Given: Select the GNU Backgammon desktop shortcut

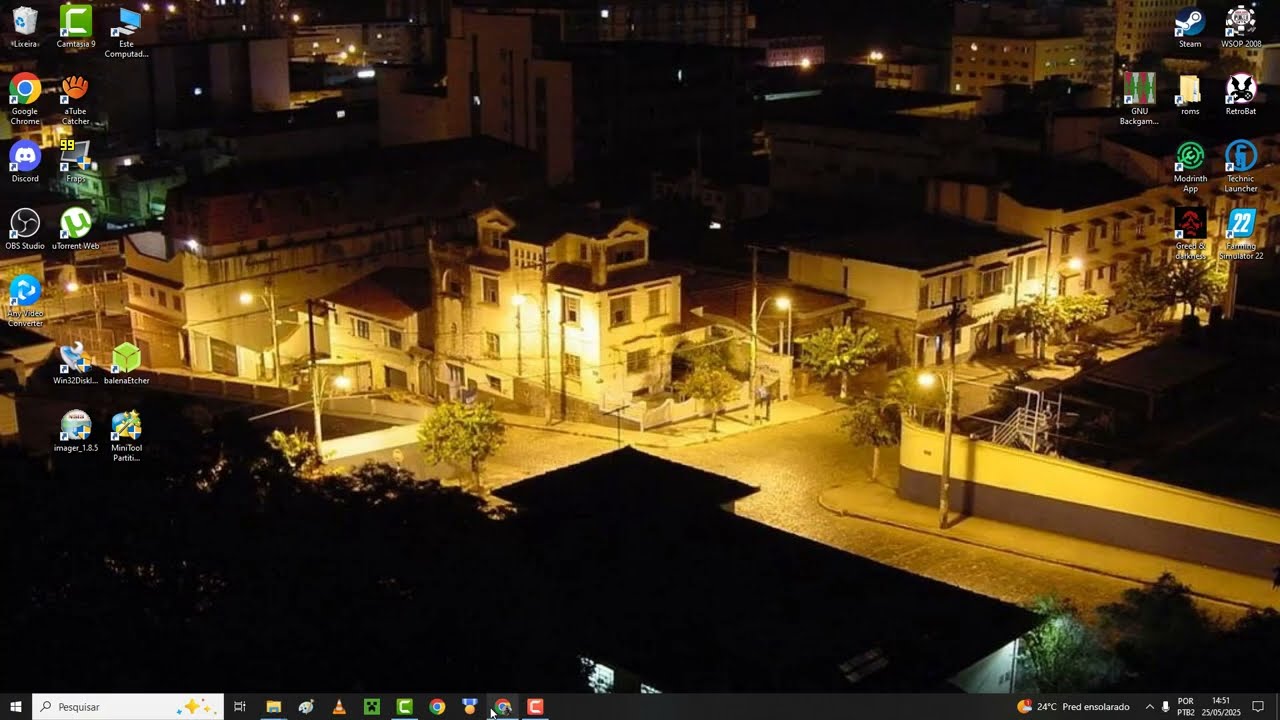Looking at the screenshot, I should tap(1139, 99).
